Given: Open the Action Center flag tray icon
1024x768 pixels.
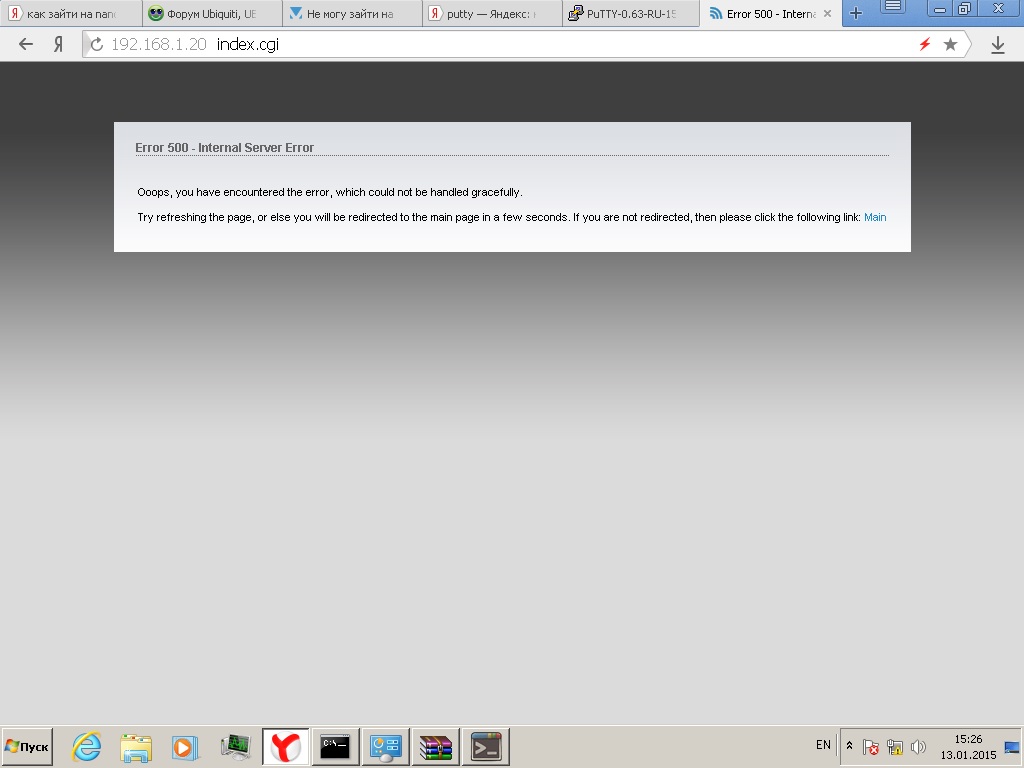Looking at the screenshot, I should [x=871, y=746].
